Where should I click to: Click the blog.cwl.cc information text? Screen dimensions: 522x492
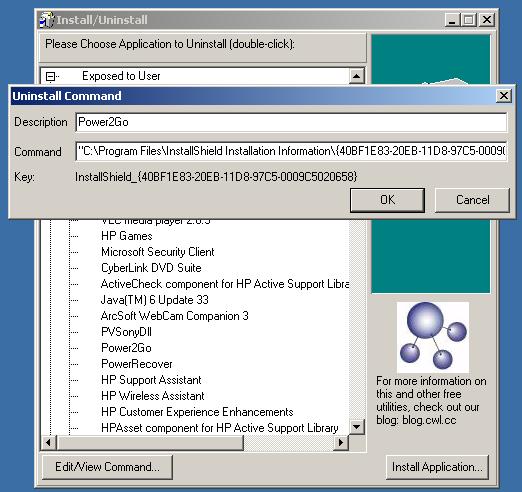(x=431, y=400)
